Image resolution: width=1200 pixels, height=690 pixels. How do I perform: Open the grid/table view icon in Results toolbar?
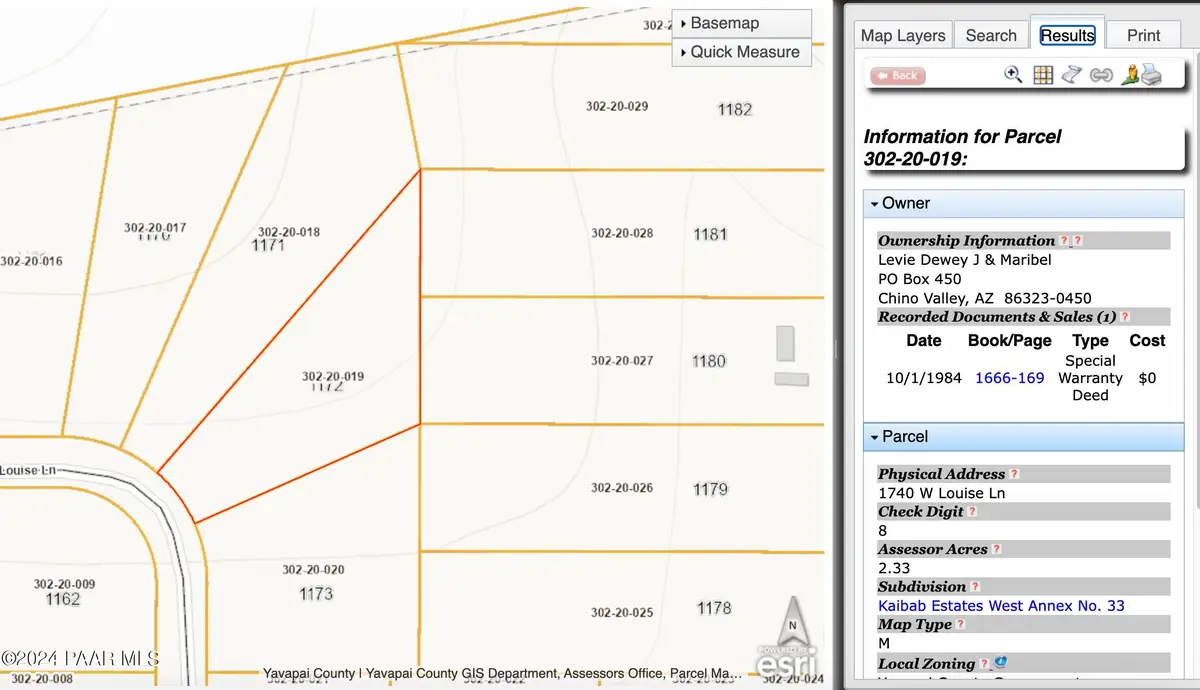pos(1043,74)
